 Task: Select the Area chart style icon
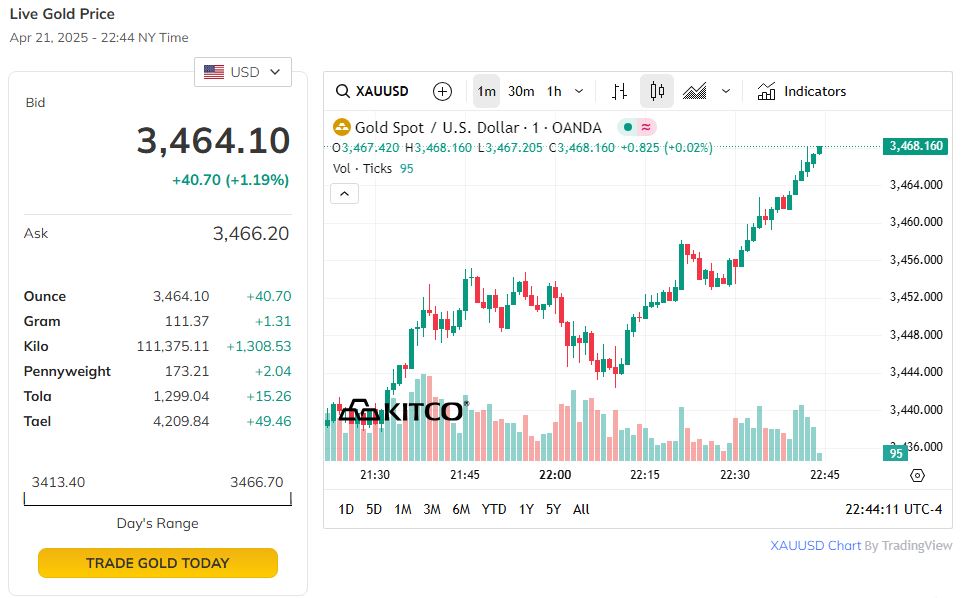[x=695, y=91]
